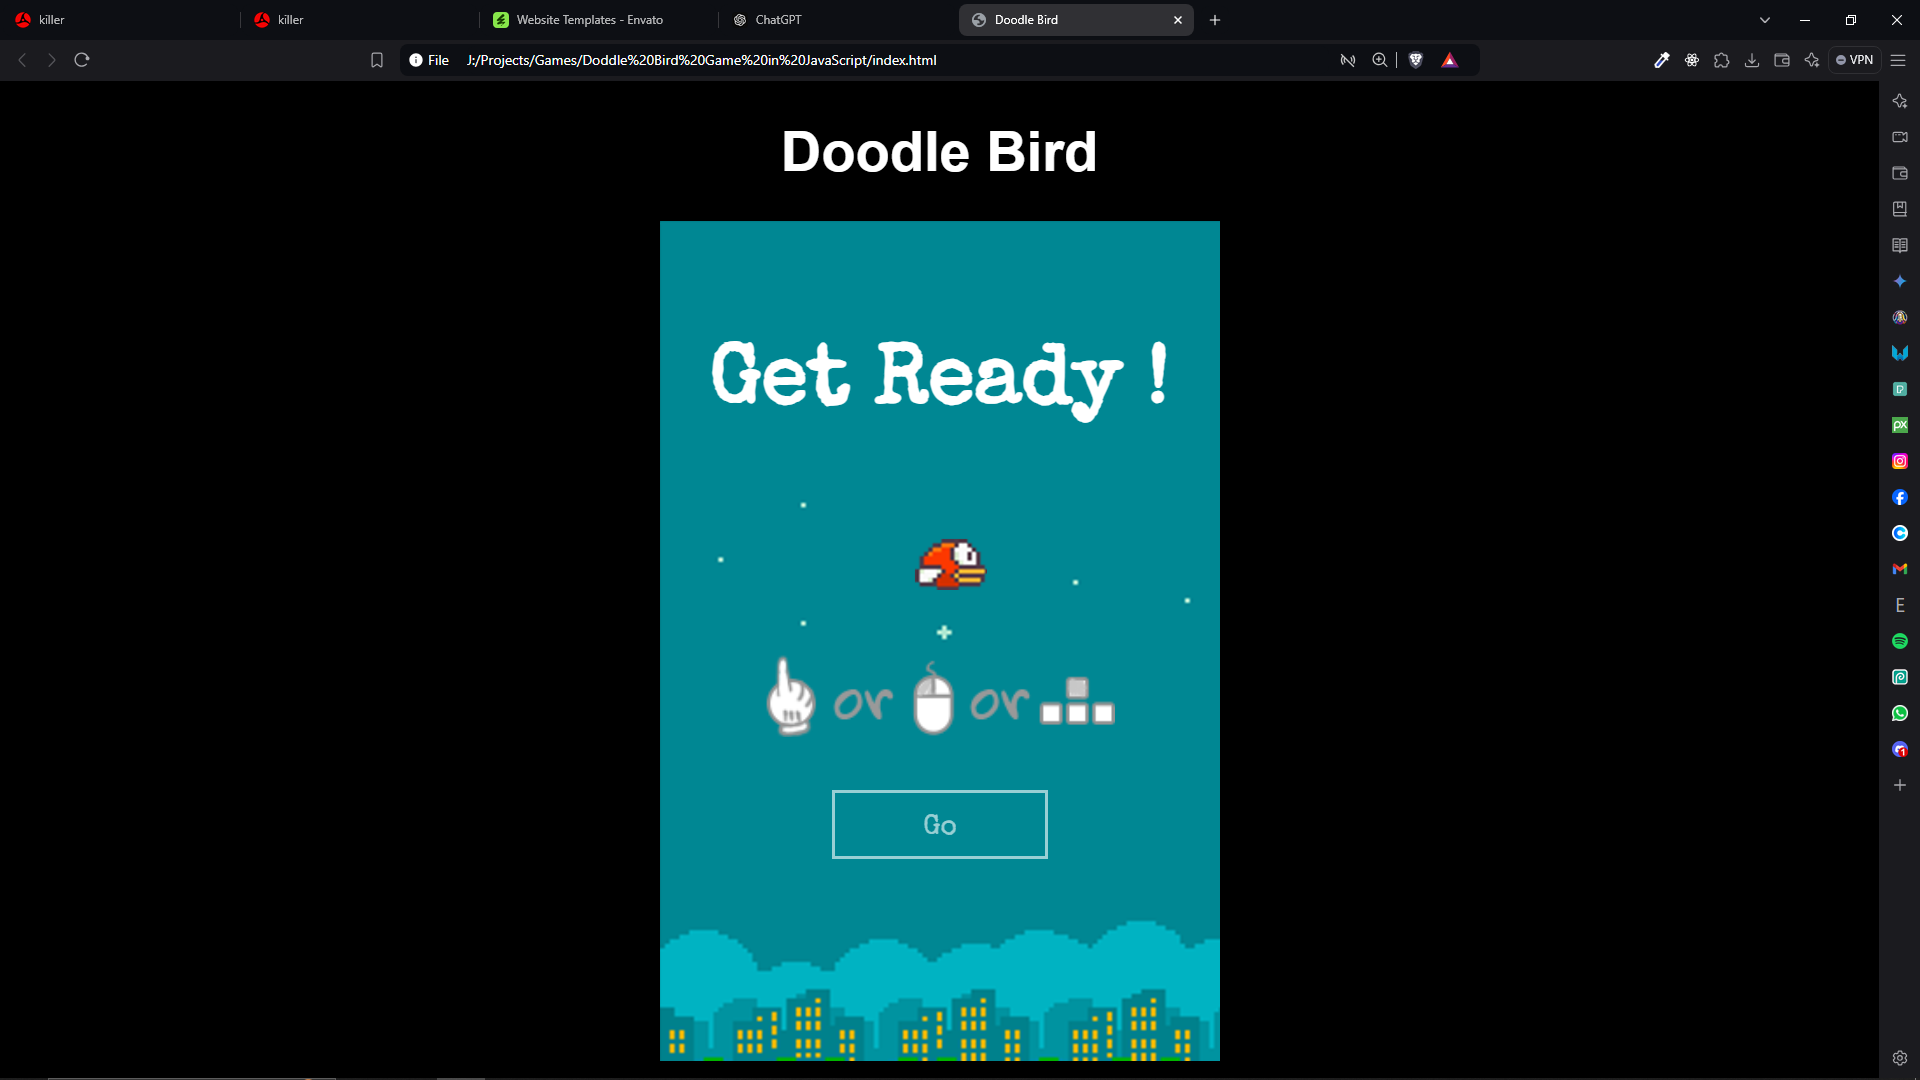Open the Leo AI sparkle button in the toolbar
Image resolution: width=1920 pixels, height=1080 pixels.
pos(1812,60)
